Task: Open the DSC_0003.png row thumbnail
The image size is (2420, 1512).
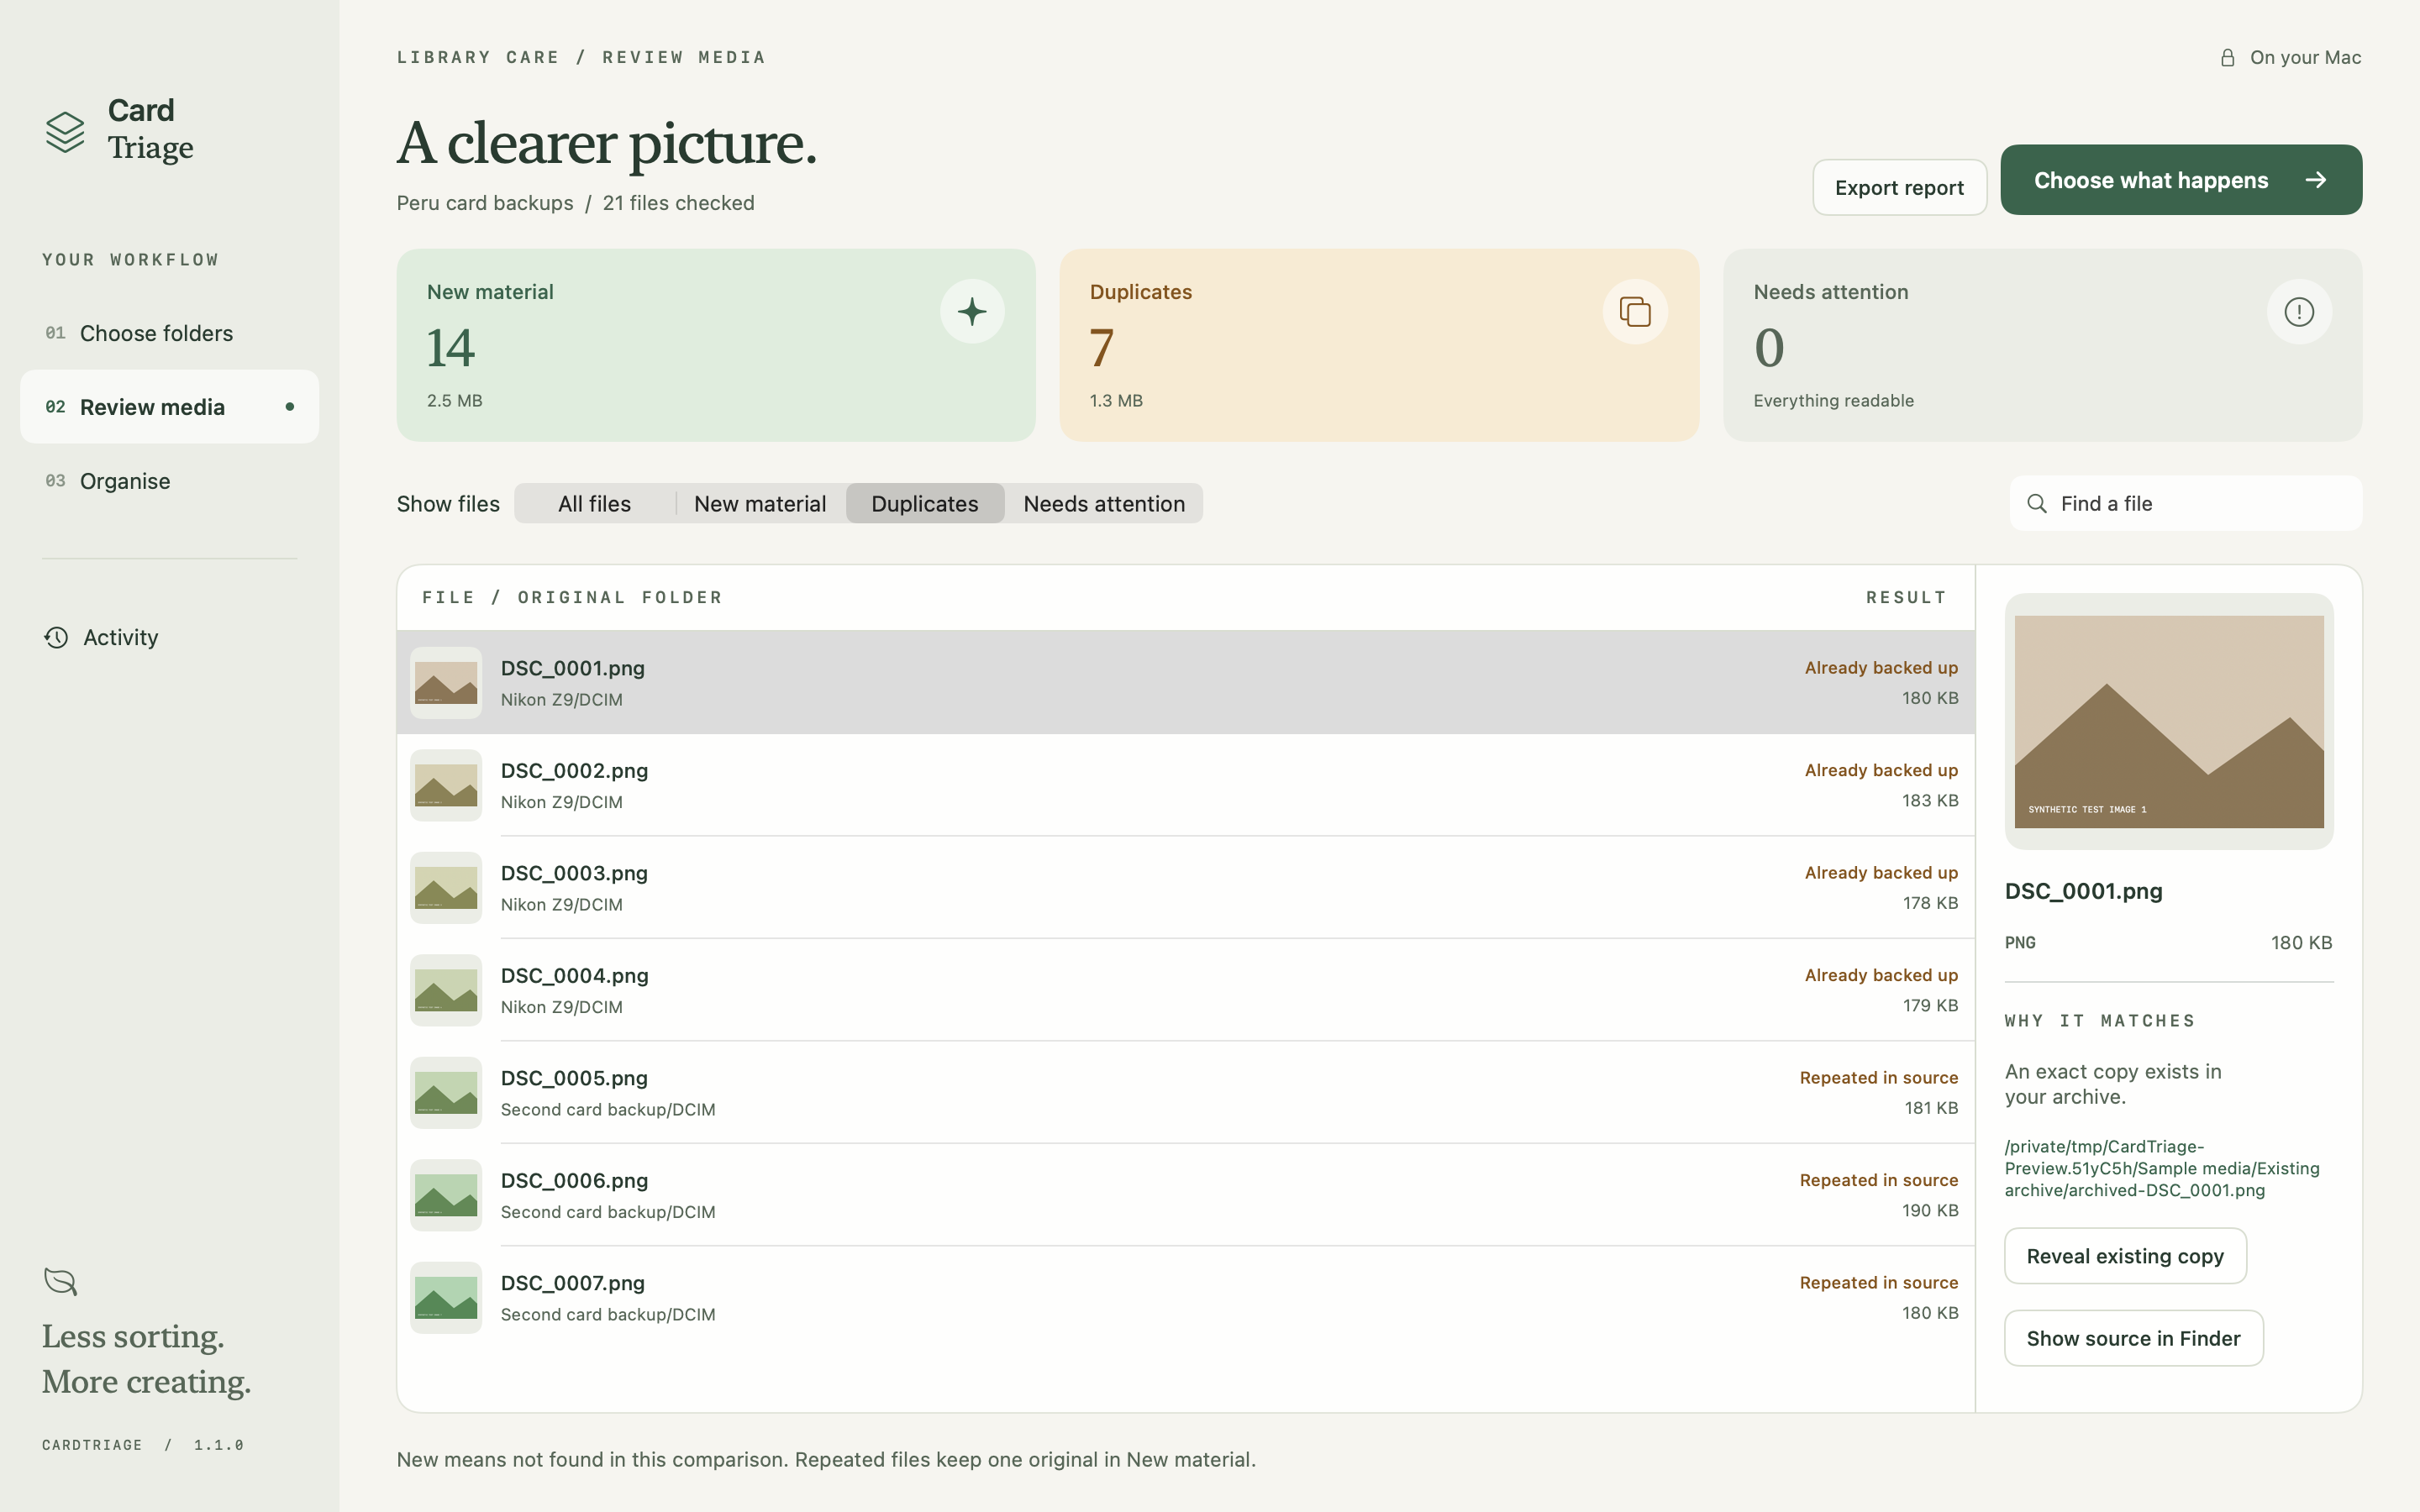Action: tap(446, 888)
